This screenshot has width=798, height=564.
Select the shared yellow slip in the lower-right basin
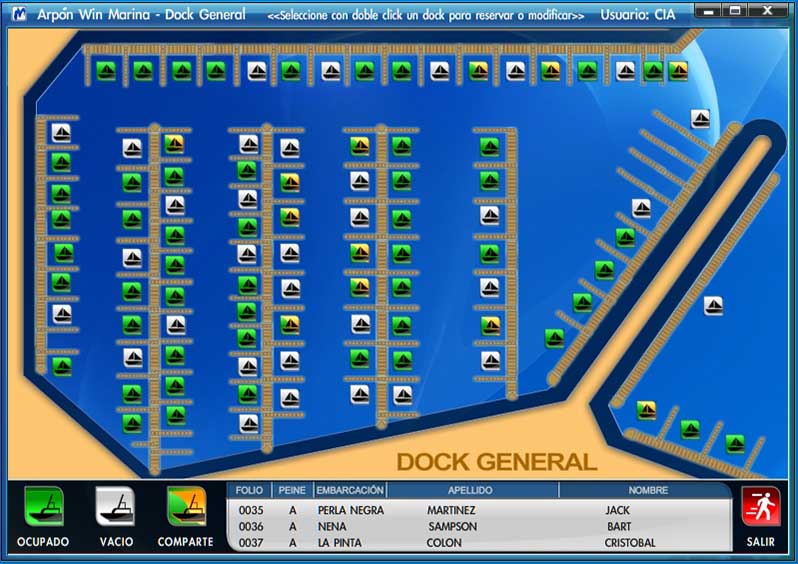[646, 410]
